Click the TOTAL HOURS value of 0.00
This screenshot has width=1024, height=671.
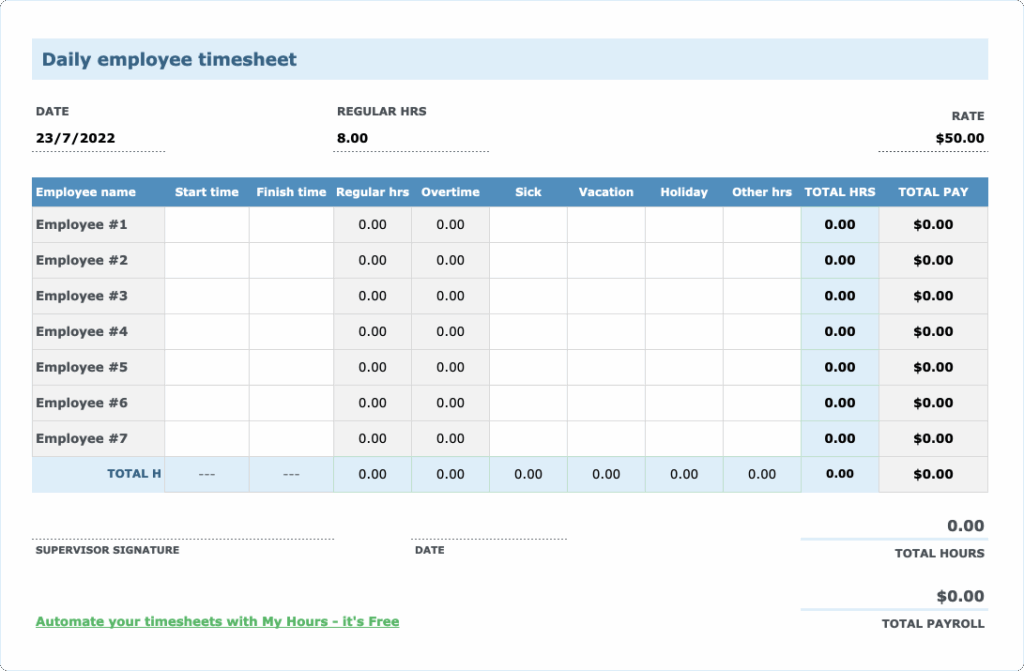coord(962,525)
